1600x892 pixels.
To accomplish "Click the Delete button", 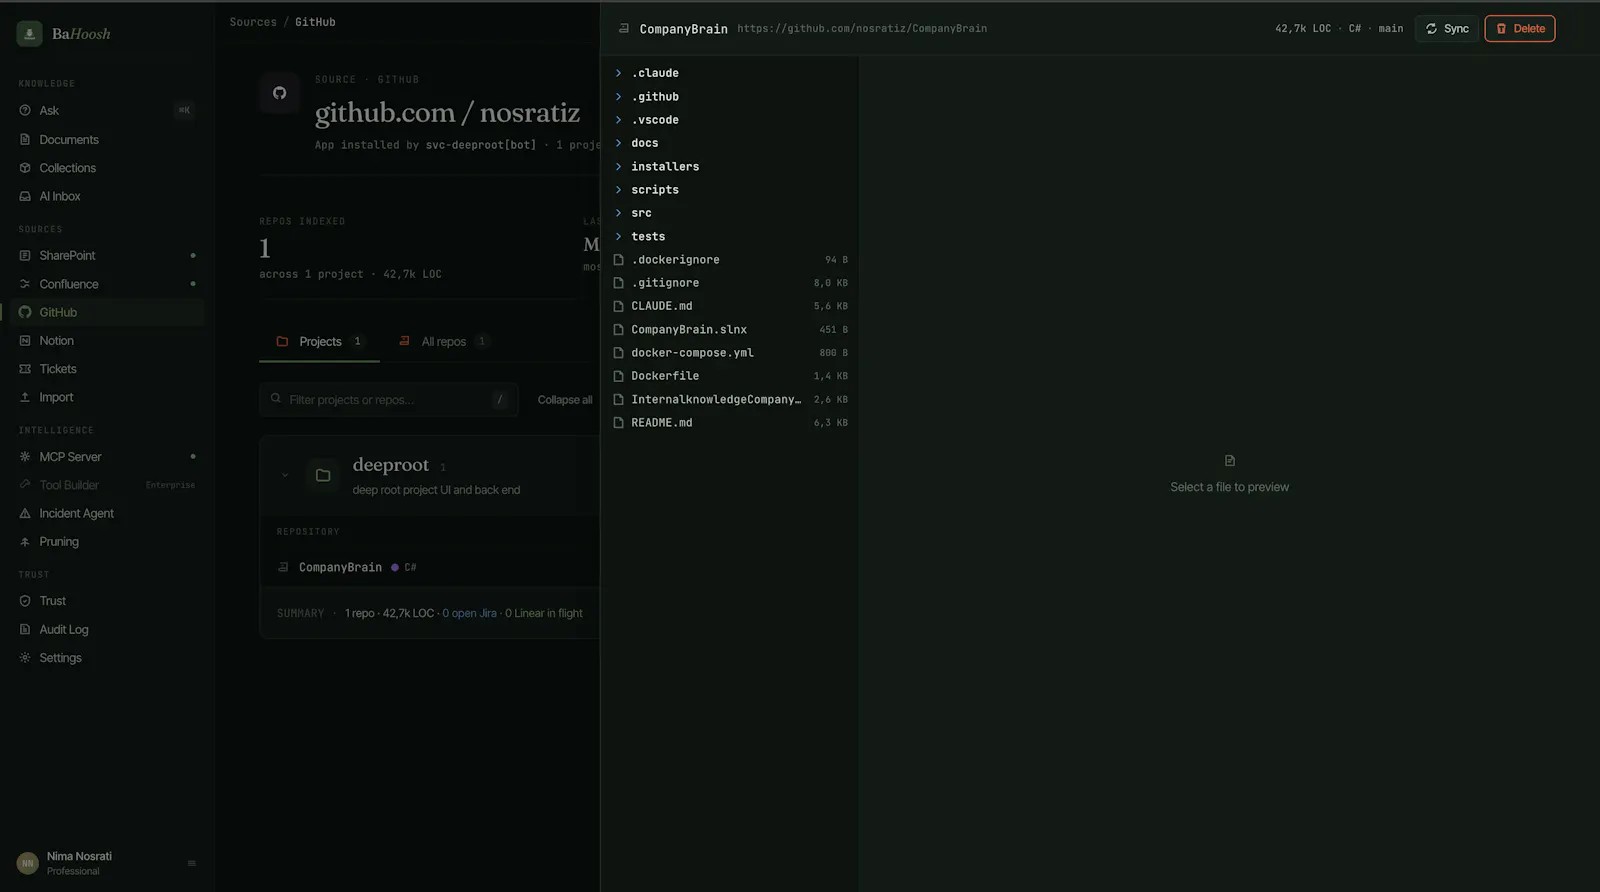I will click(1520, 29).
